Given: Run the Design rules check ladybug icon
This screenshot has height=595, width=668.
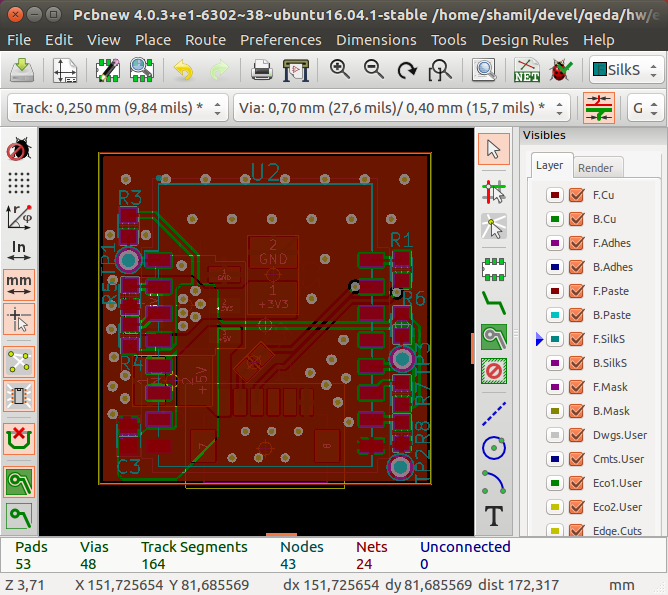Looking at the screenshot, I should 561,70.
